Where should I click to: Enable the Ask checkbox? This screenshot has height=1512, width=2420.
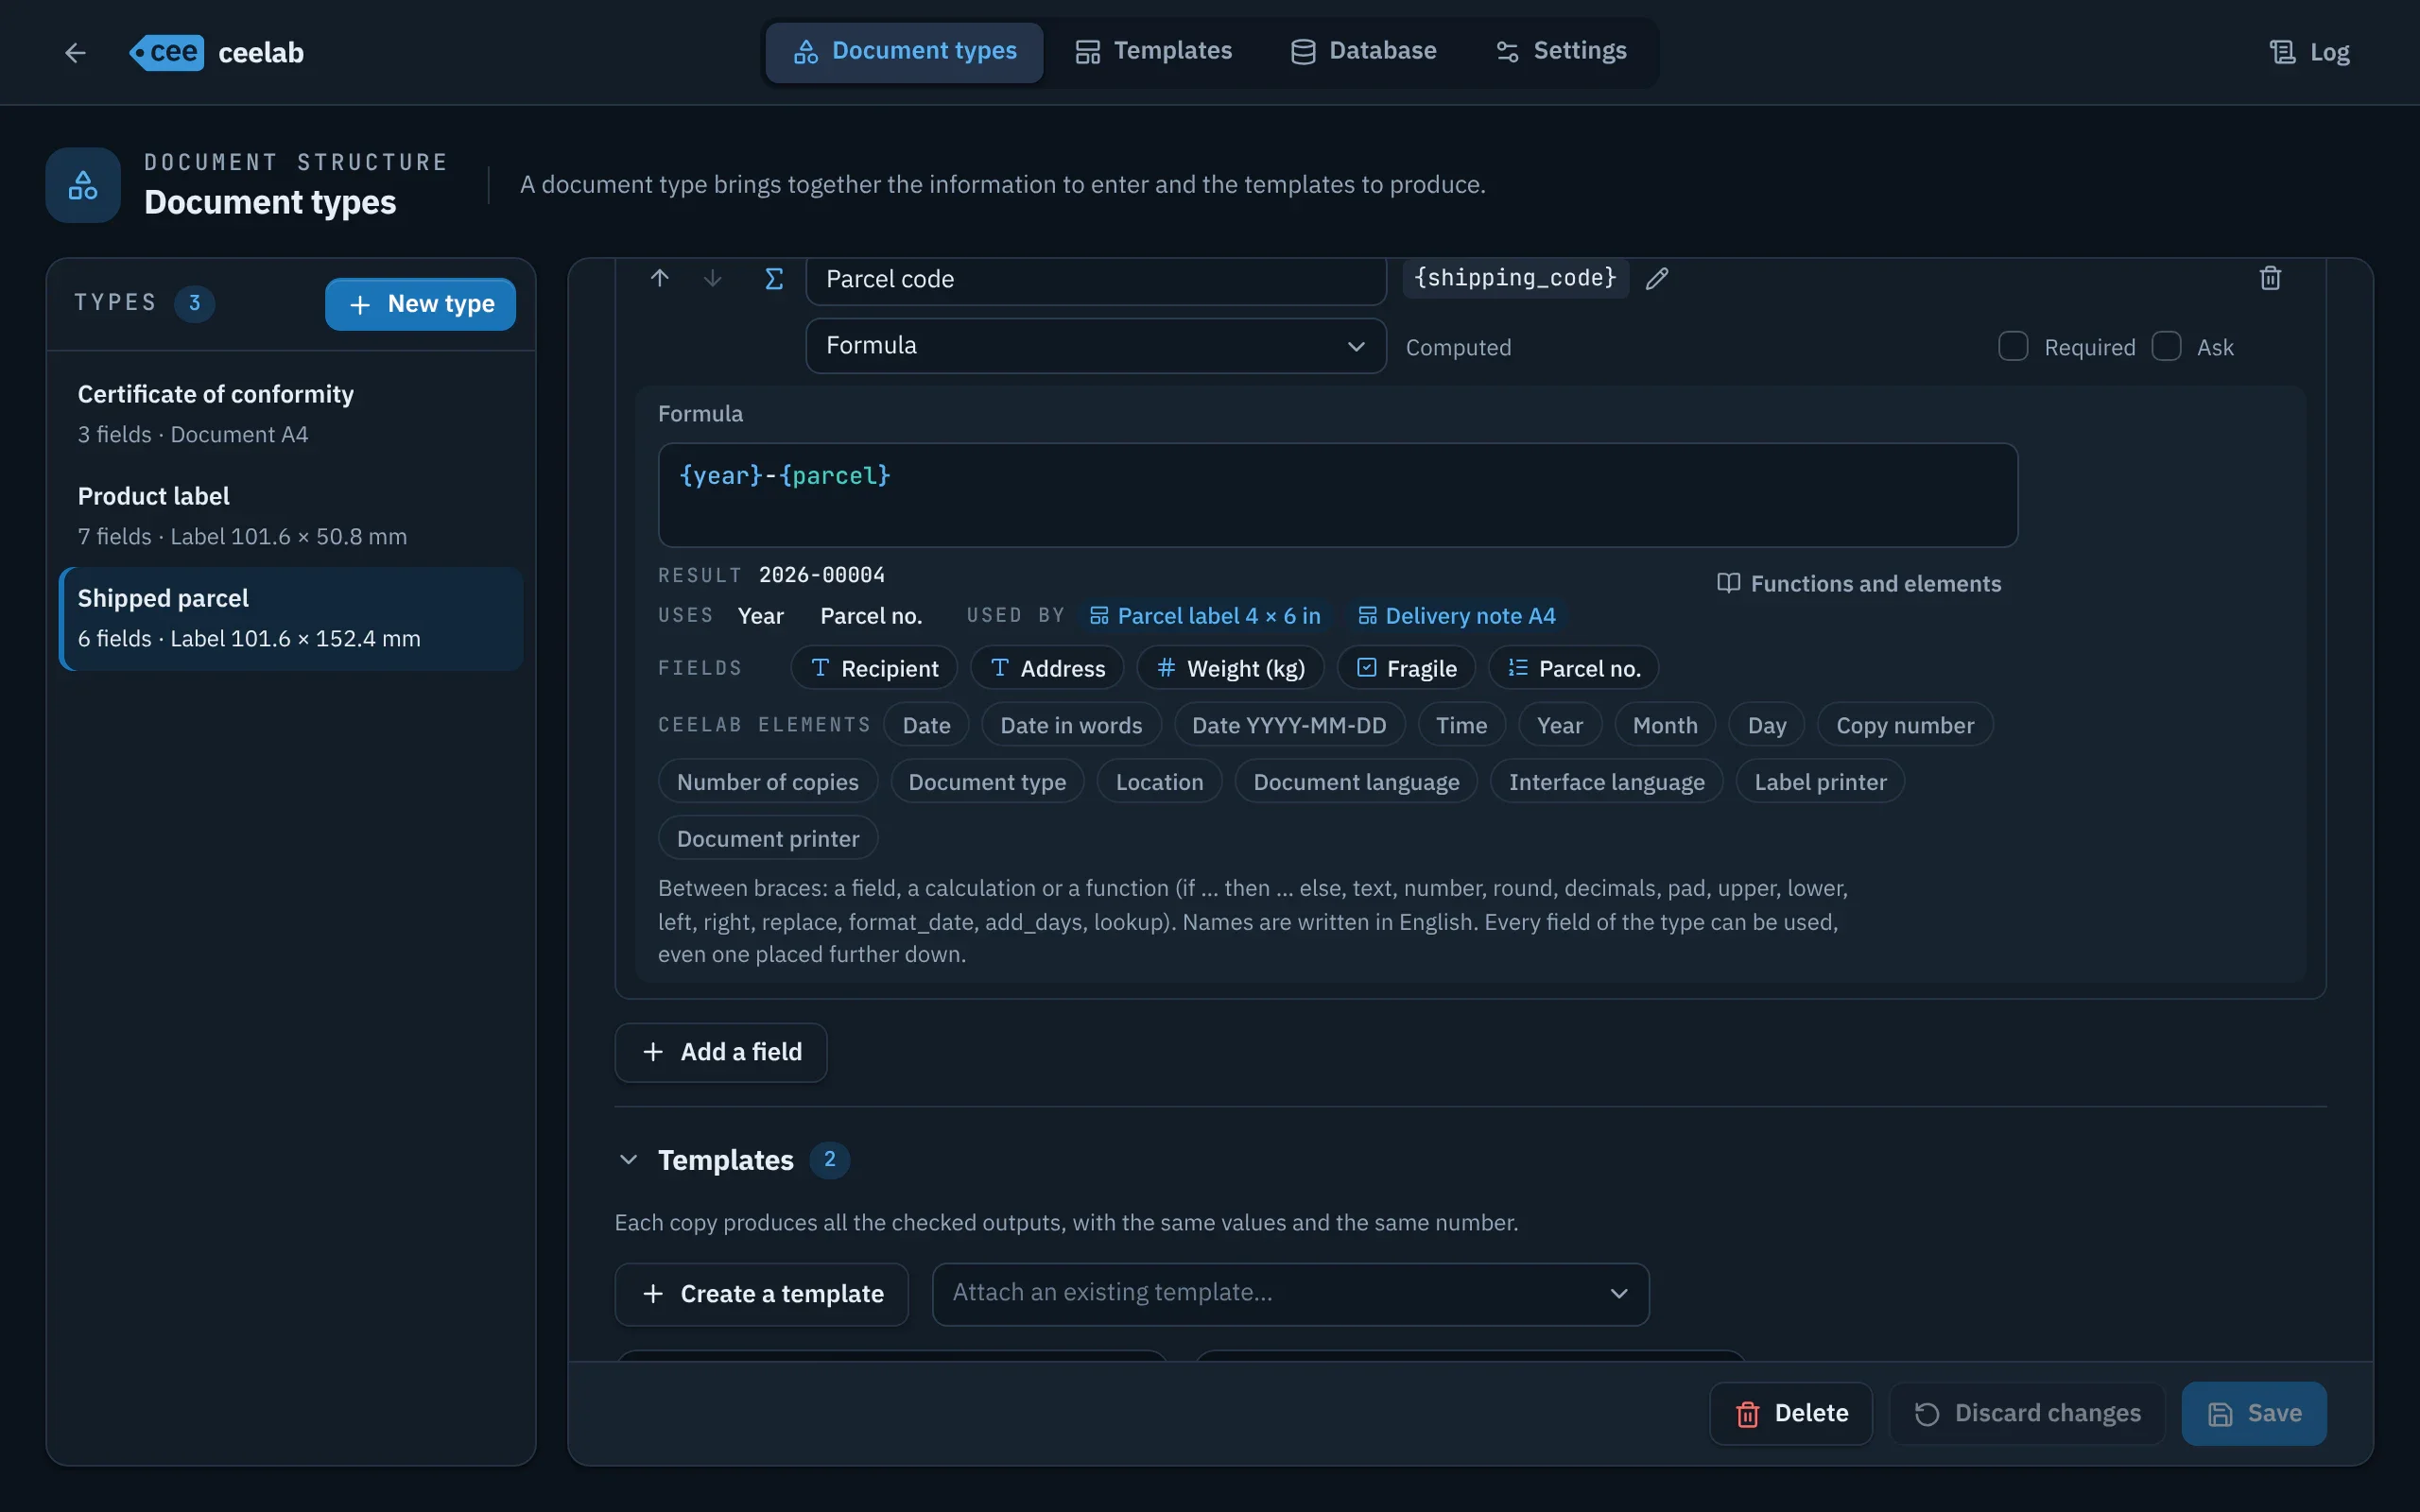pos(2166,346)
